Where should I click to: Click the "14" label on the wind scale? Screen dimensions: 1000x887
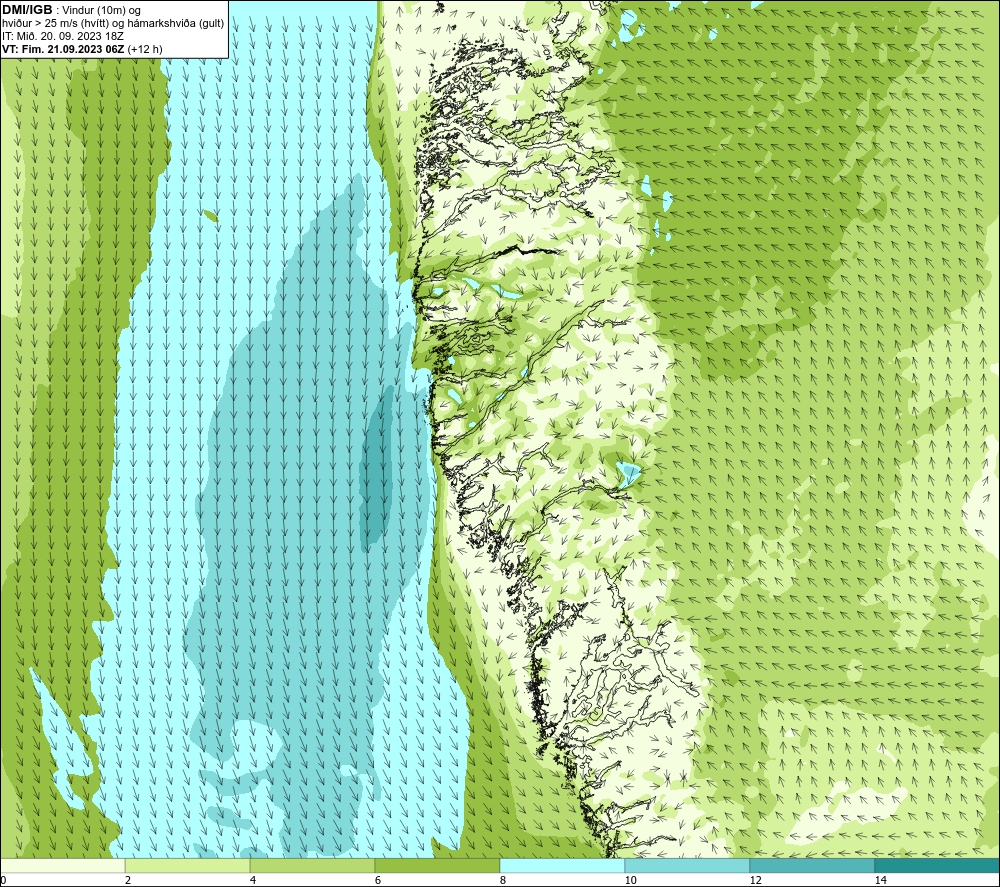[880, 881]
